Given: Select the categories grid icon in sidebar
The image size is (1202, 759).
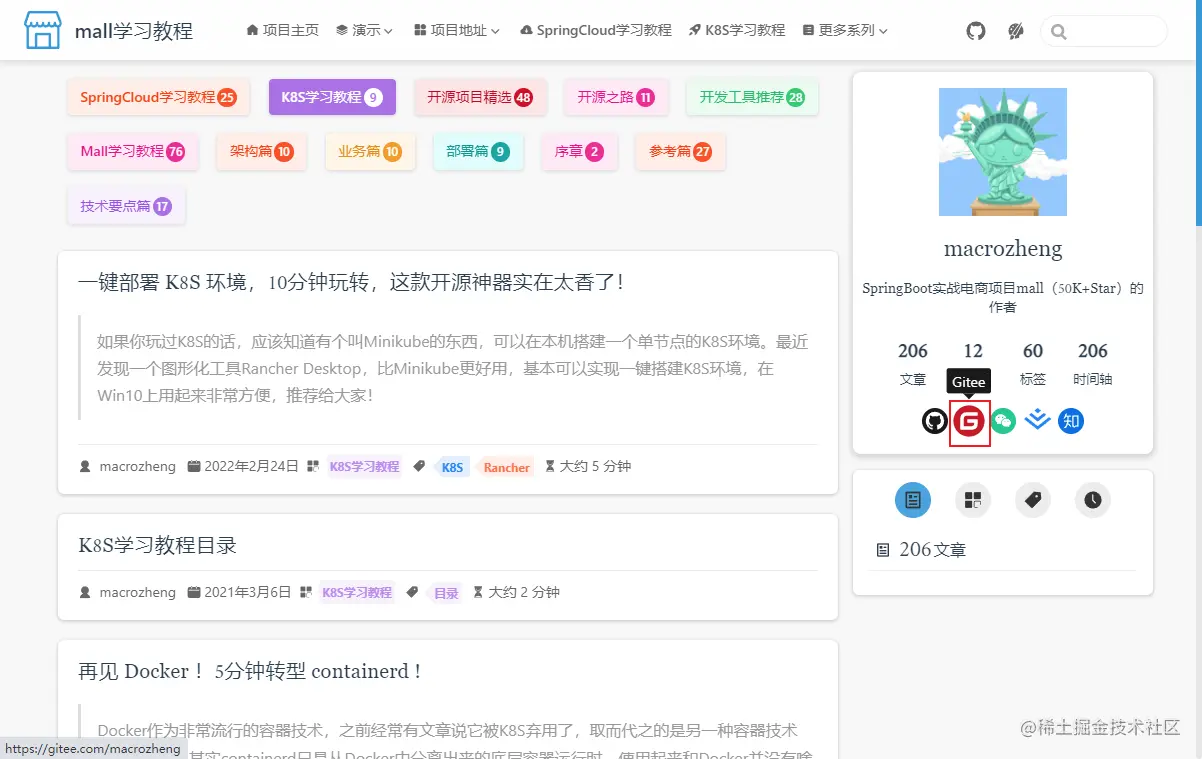Looking at the screenshot, I should click(x=973, y=500).
